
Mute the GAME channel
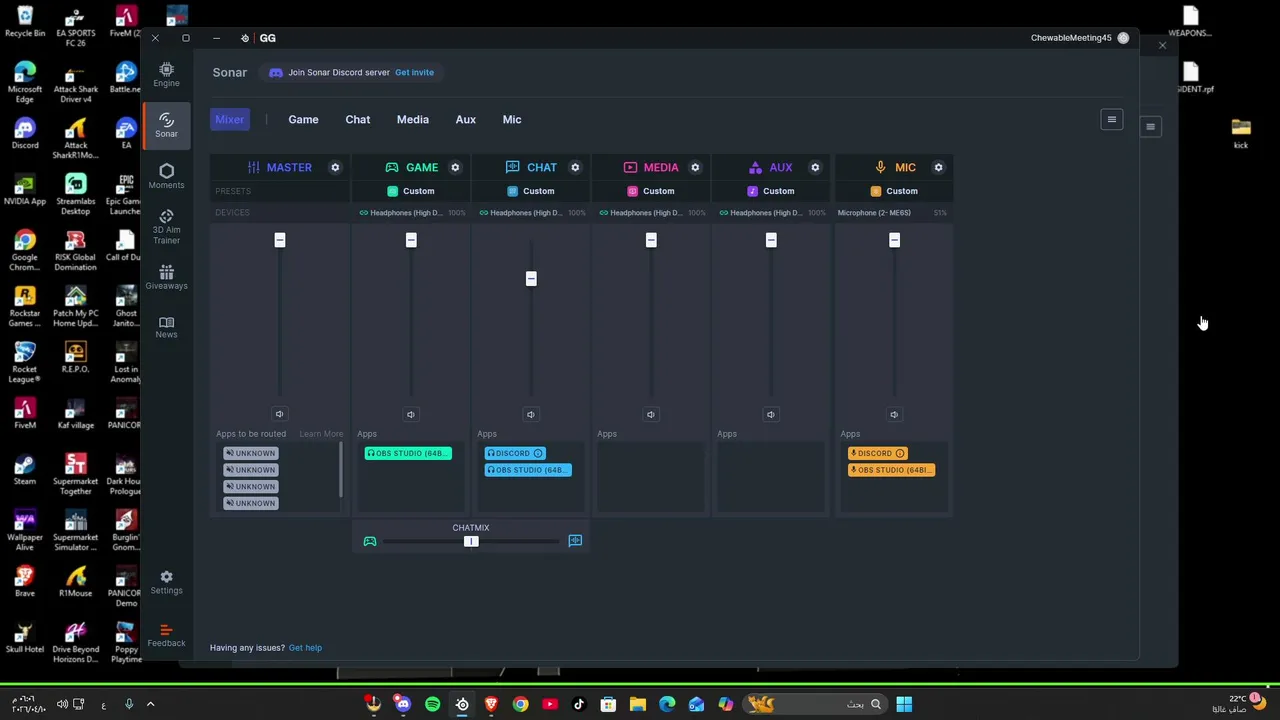click(x=410, y=414)
